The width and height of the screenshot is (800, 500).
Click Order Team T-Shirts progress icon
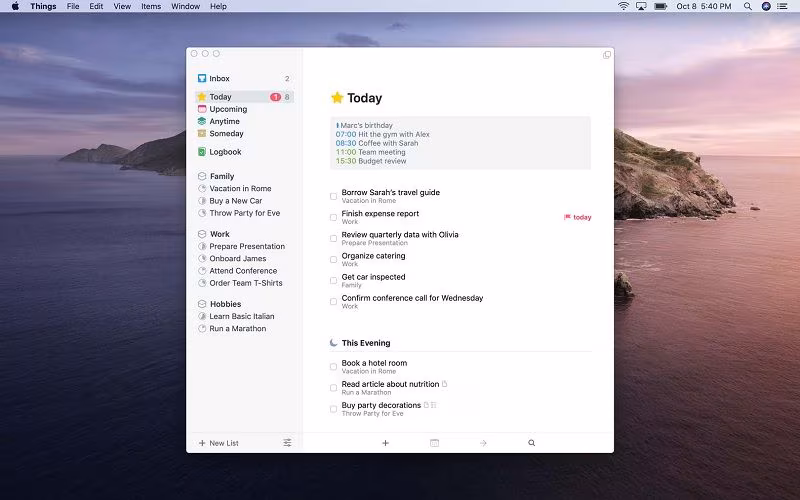[202, 283]
